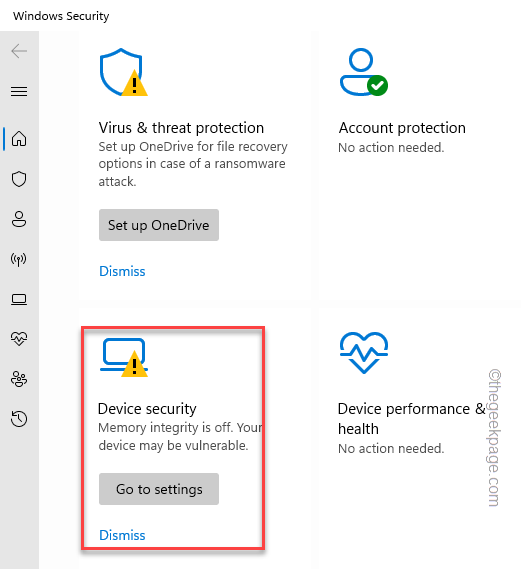
Task: Click 'Memory integrity is off' description text
Action: coord(180,437)
